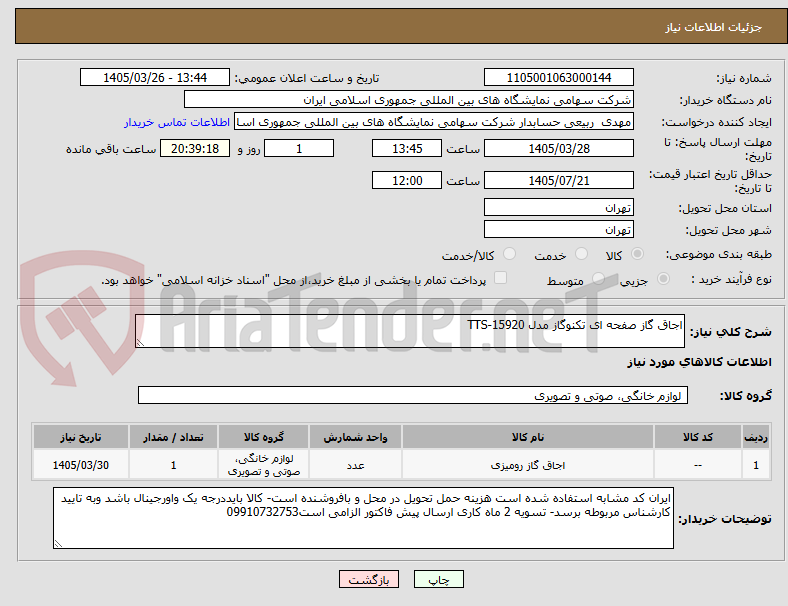Click the buyer notes textarea resize handle
This screenshot has height=606, width=788.
(x=58, y=544)
